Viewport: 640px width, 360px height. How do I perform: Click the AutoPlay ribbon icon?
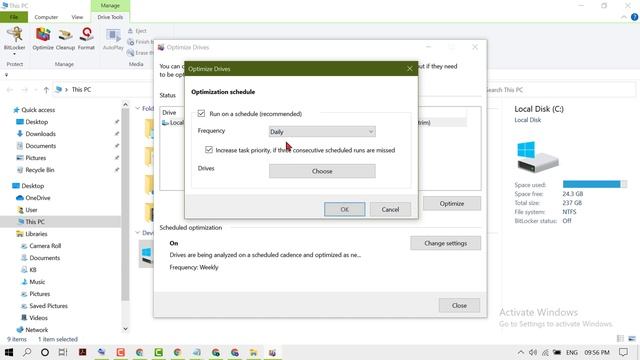click(x=113, y=38)
